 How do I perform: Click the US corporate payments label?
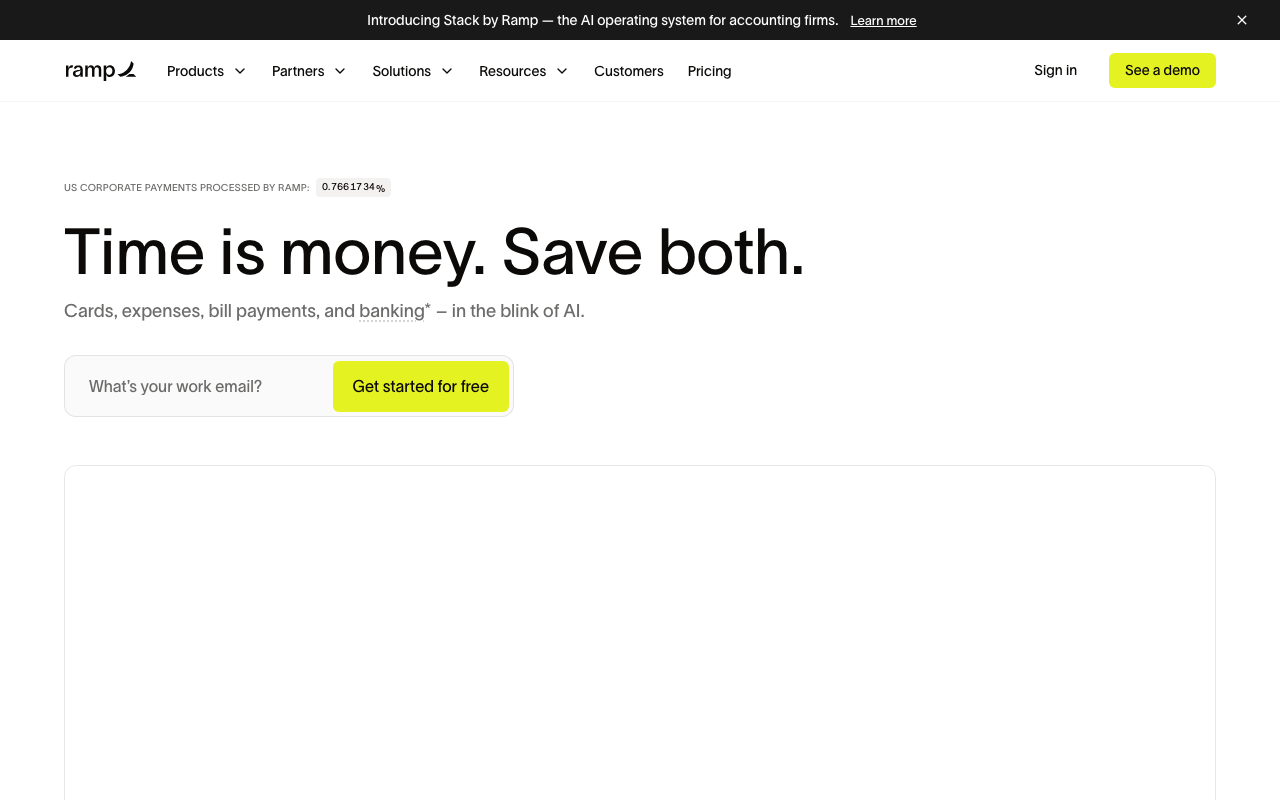pos(187,187)
